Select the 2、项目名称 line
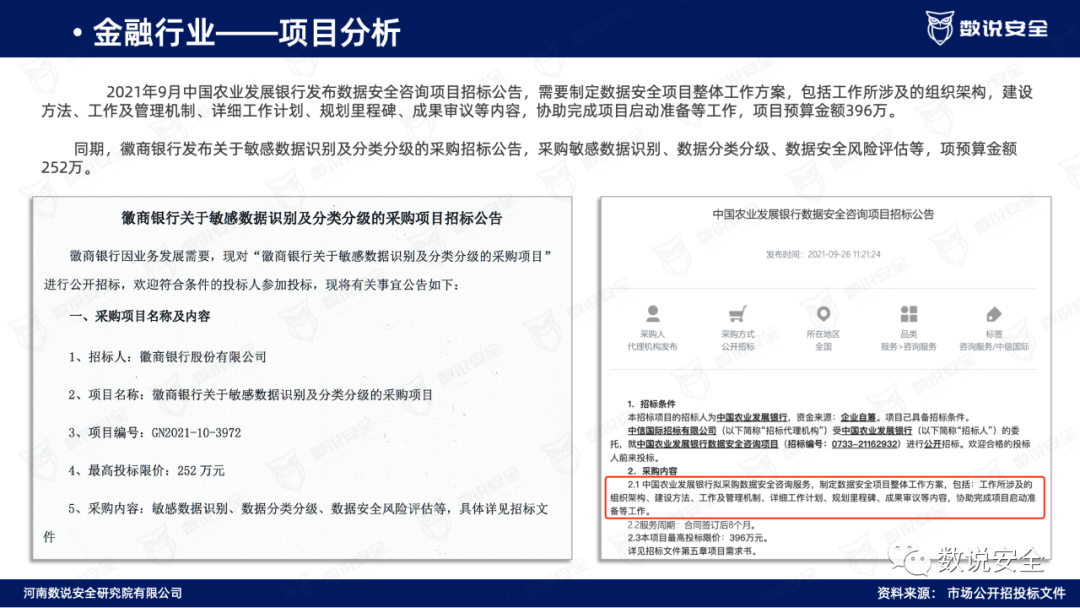The width and height of the screenshot is (1080, 608). coord(251,395)
